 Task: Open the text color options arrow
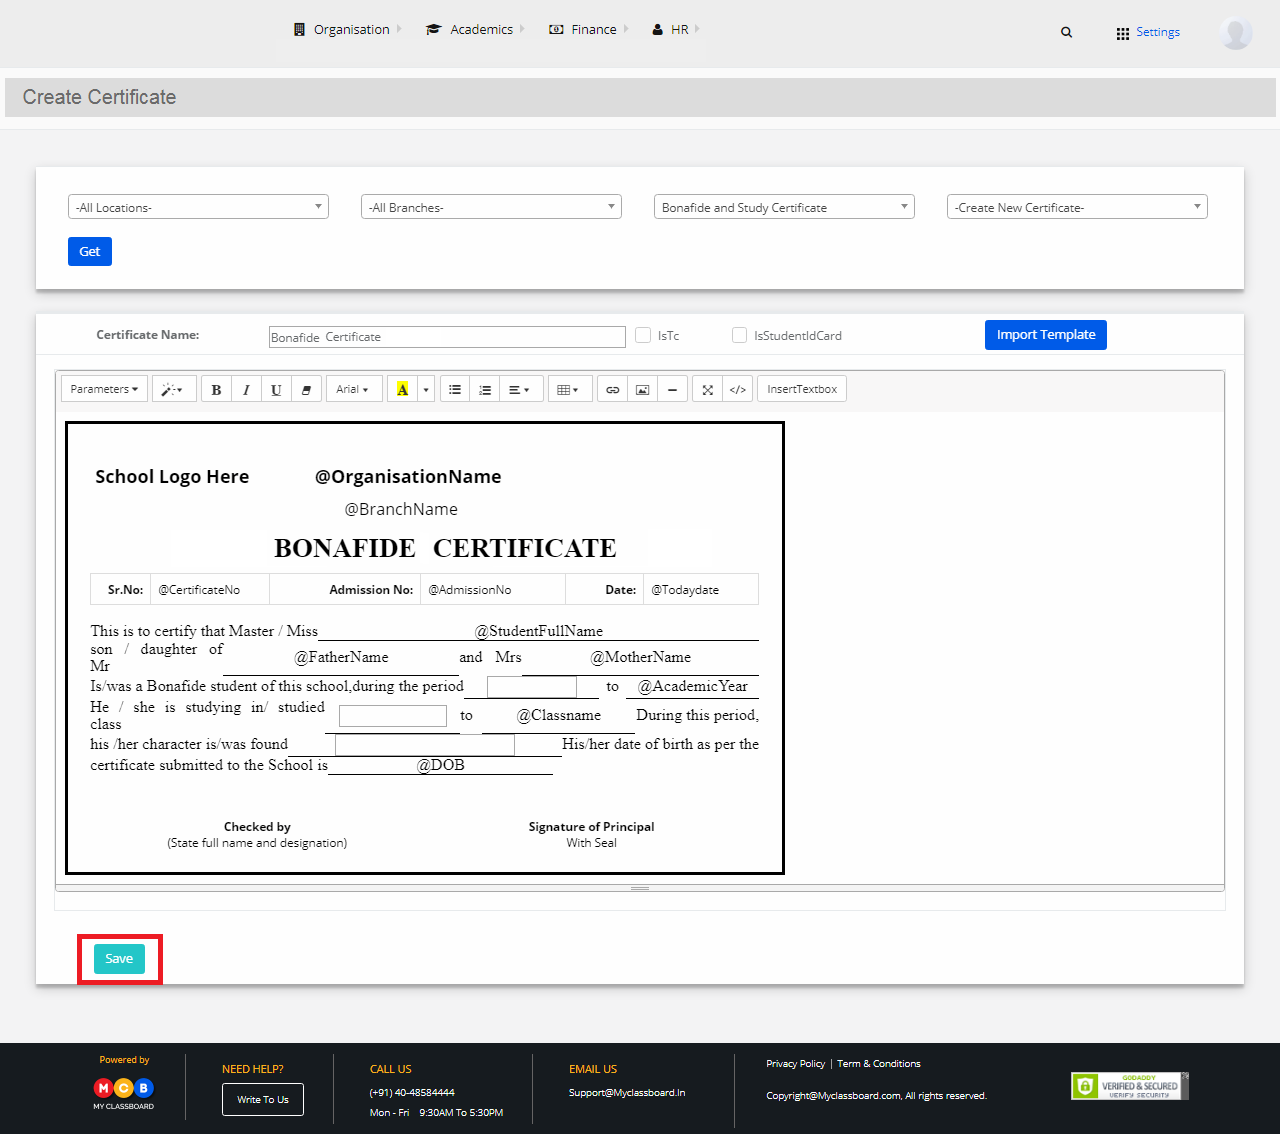pyautogui.click(x=426, y=389)
